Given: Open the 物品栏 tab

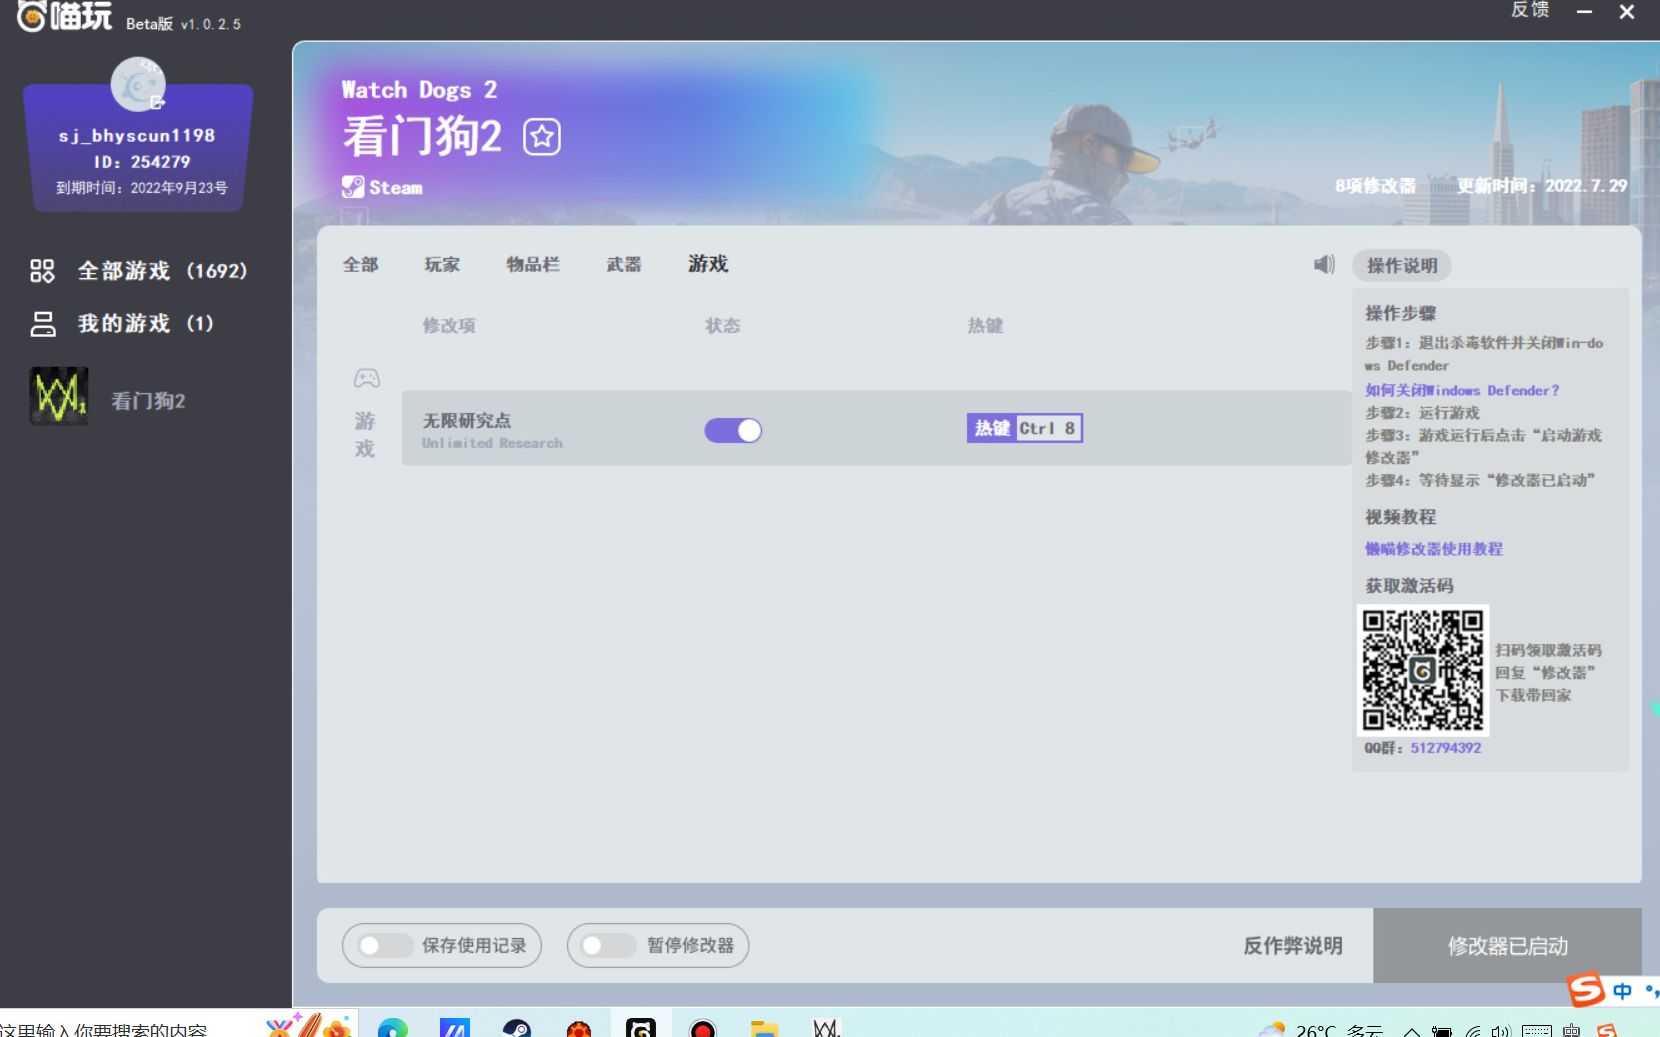Looking at the screenshot, I should coord(533,264).
